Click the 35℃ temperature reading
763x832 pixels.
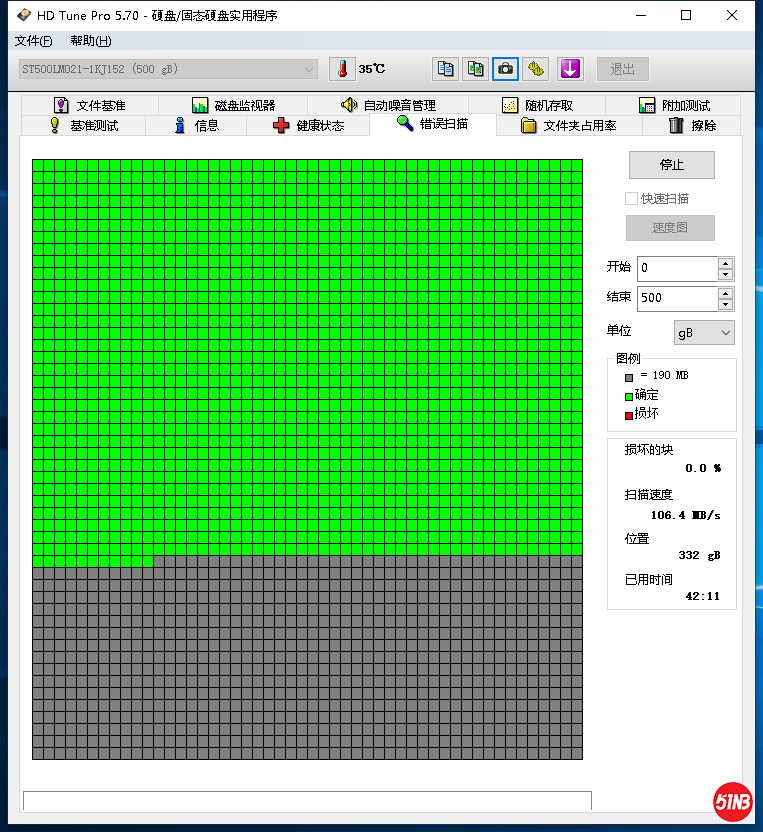point(371,69)
